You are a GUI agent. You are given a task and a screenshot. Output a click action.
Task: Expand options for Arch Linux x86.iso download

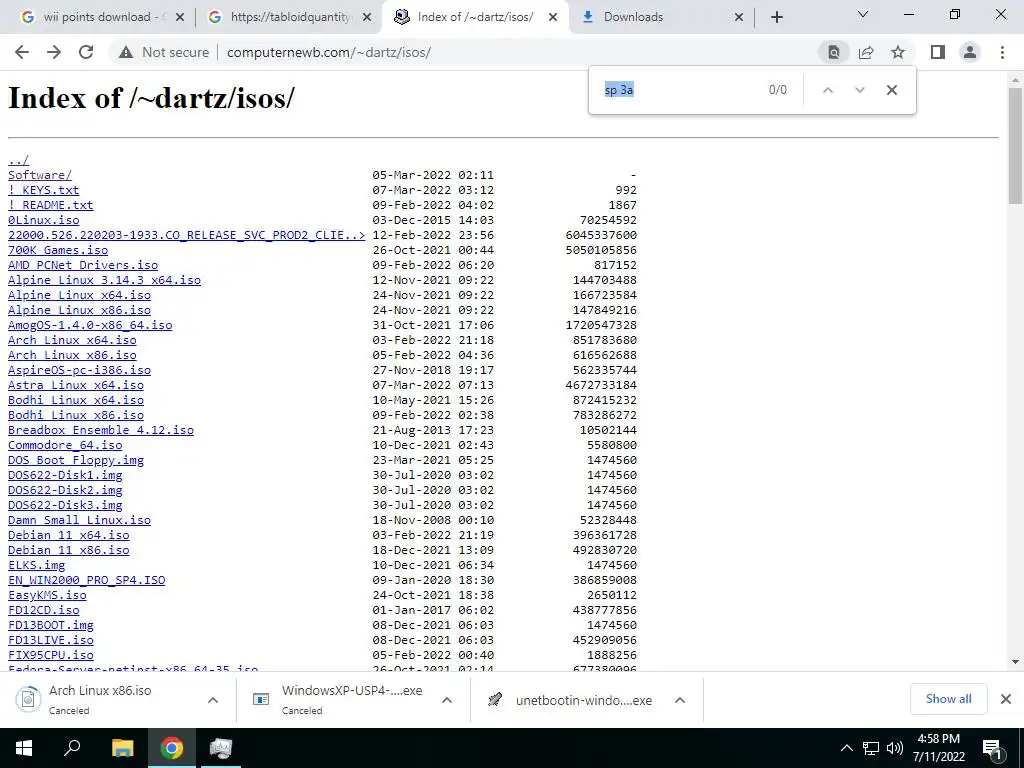coord(212,700)
